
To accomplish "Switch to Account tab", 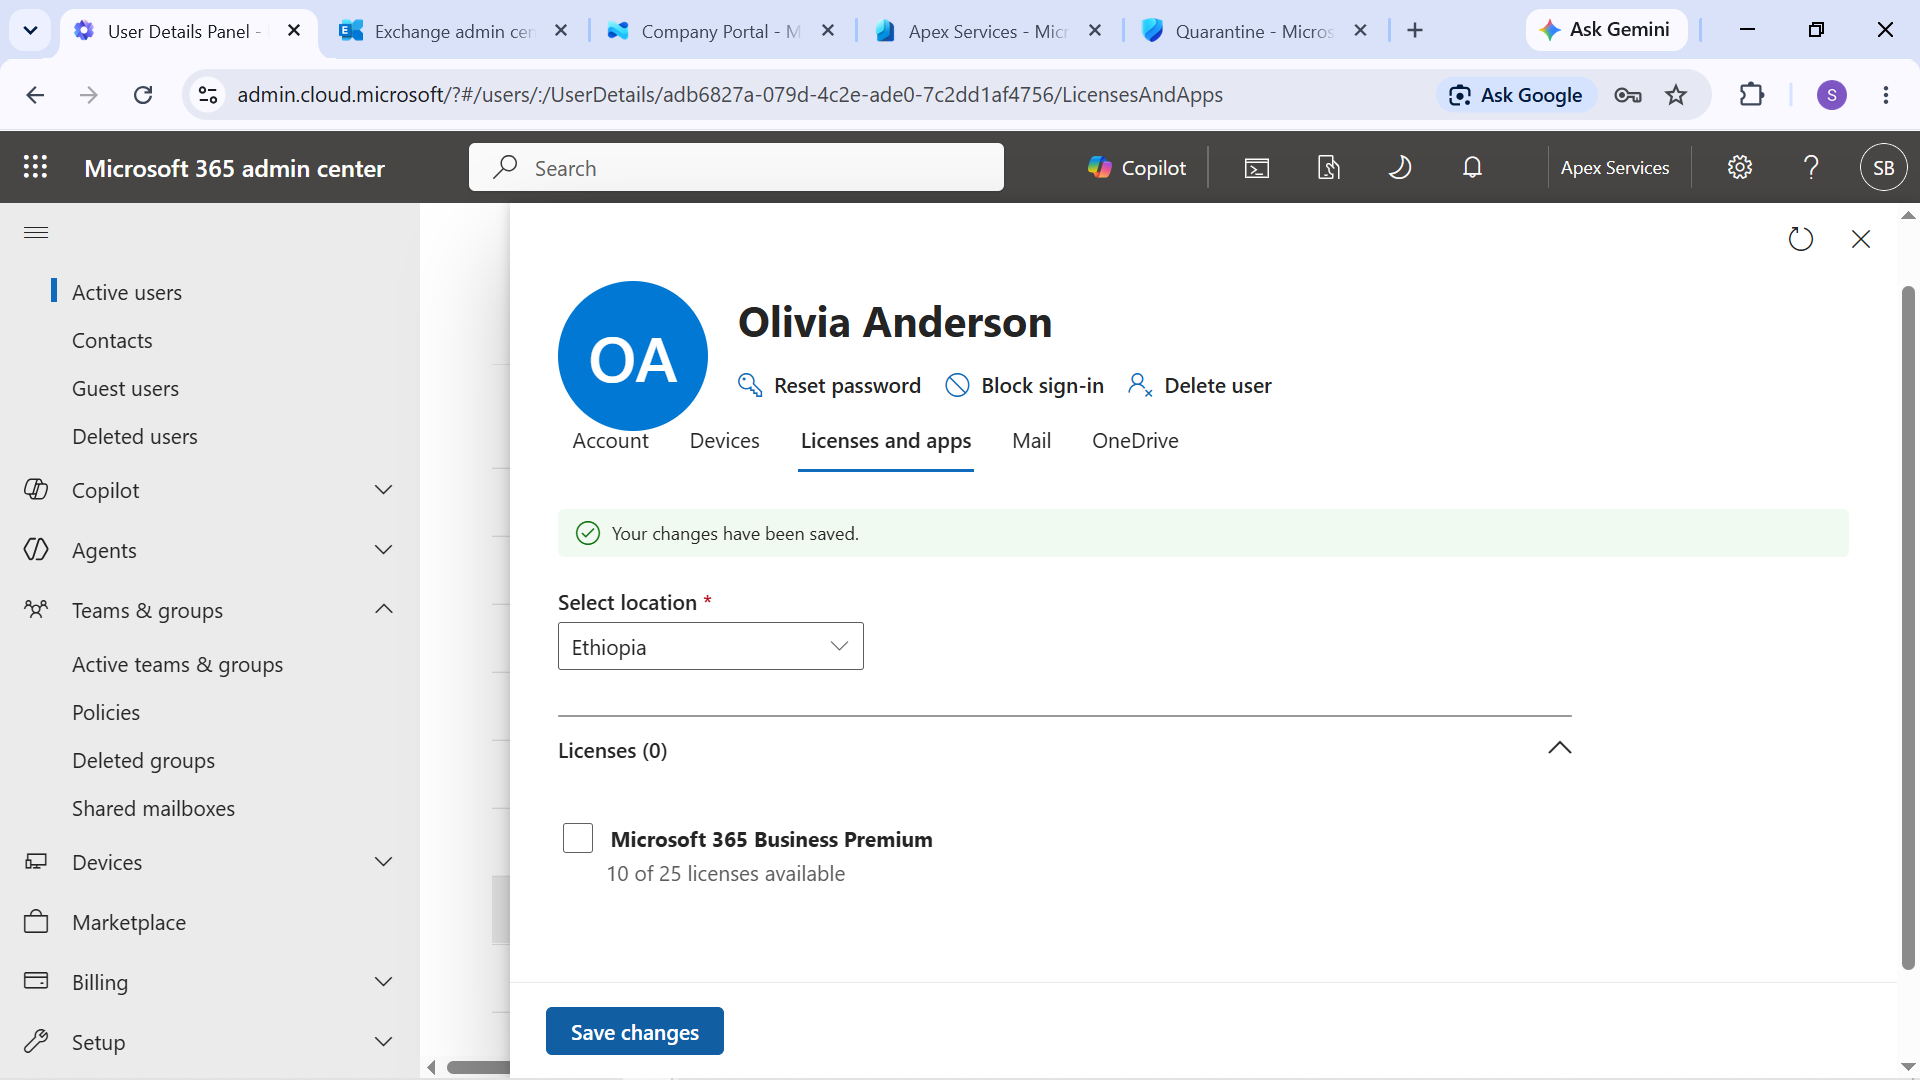I will (x=610, y=441).
